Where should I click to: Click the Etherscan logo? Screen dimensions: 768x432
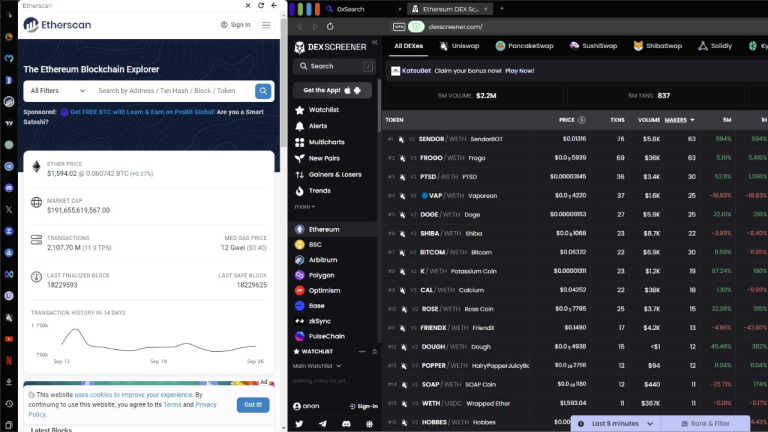coord(57,24)
